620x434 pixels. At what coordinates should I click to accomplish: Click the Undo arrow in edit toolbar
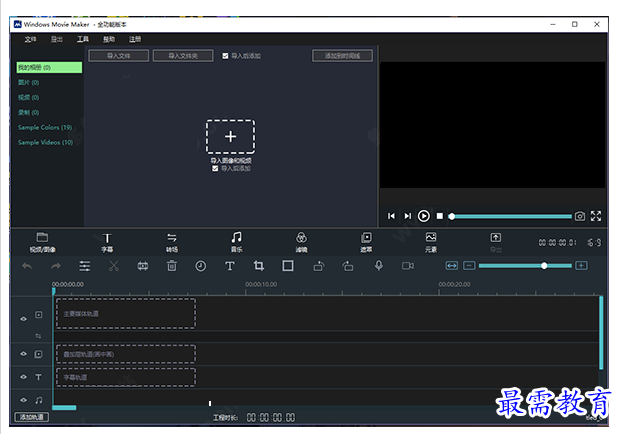[x=27, y=266]
